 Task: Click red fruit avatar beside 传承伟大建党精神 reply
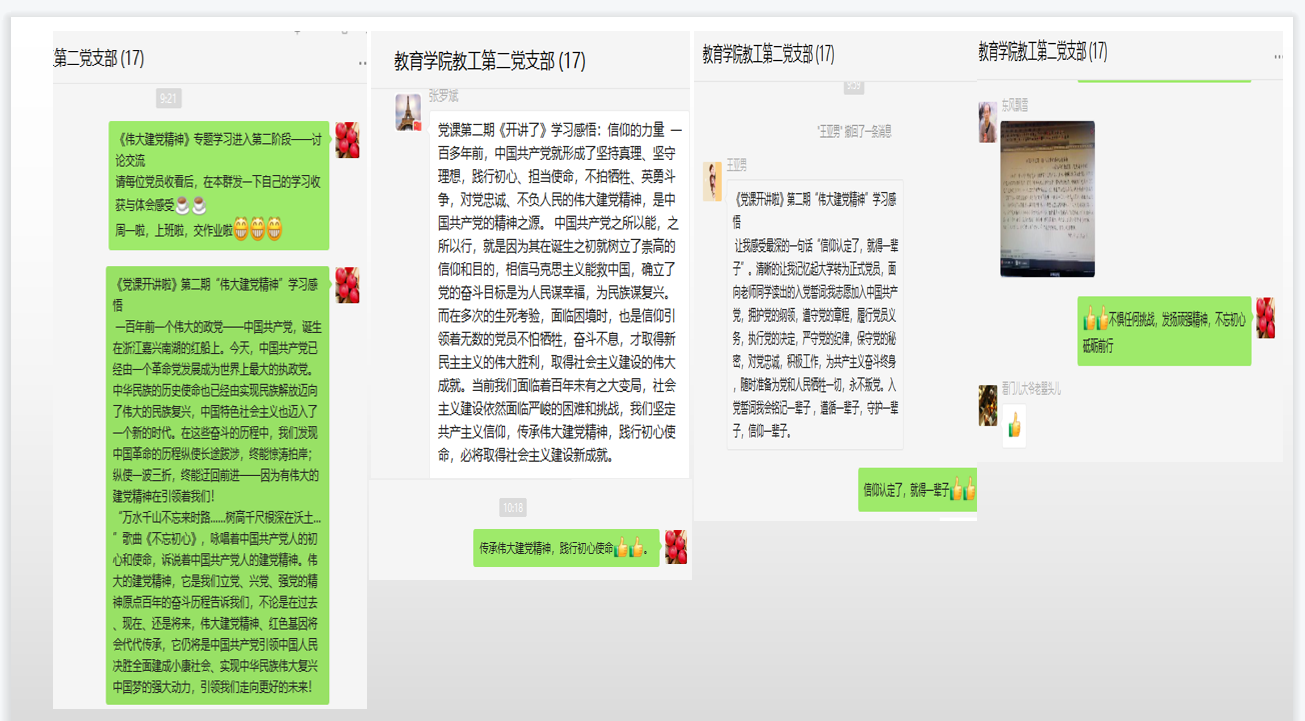coord(676,547)
